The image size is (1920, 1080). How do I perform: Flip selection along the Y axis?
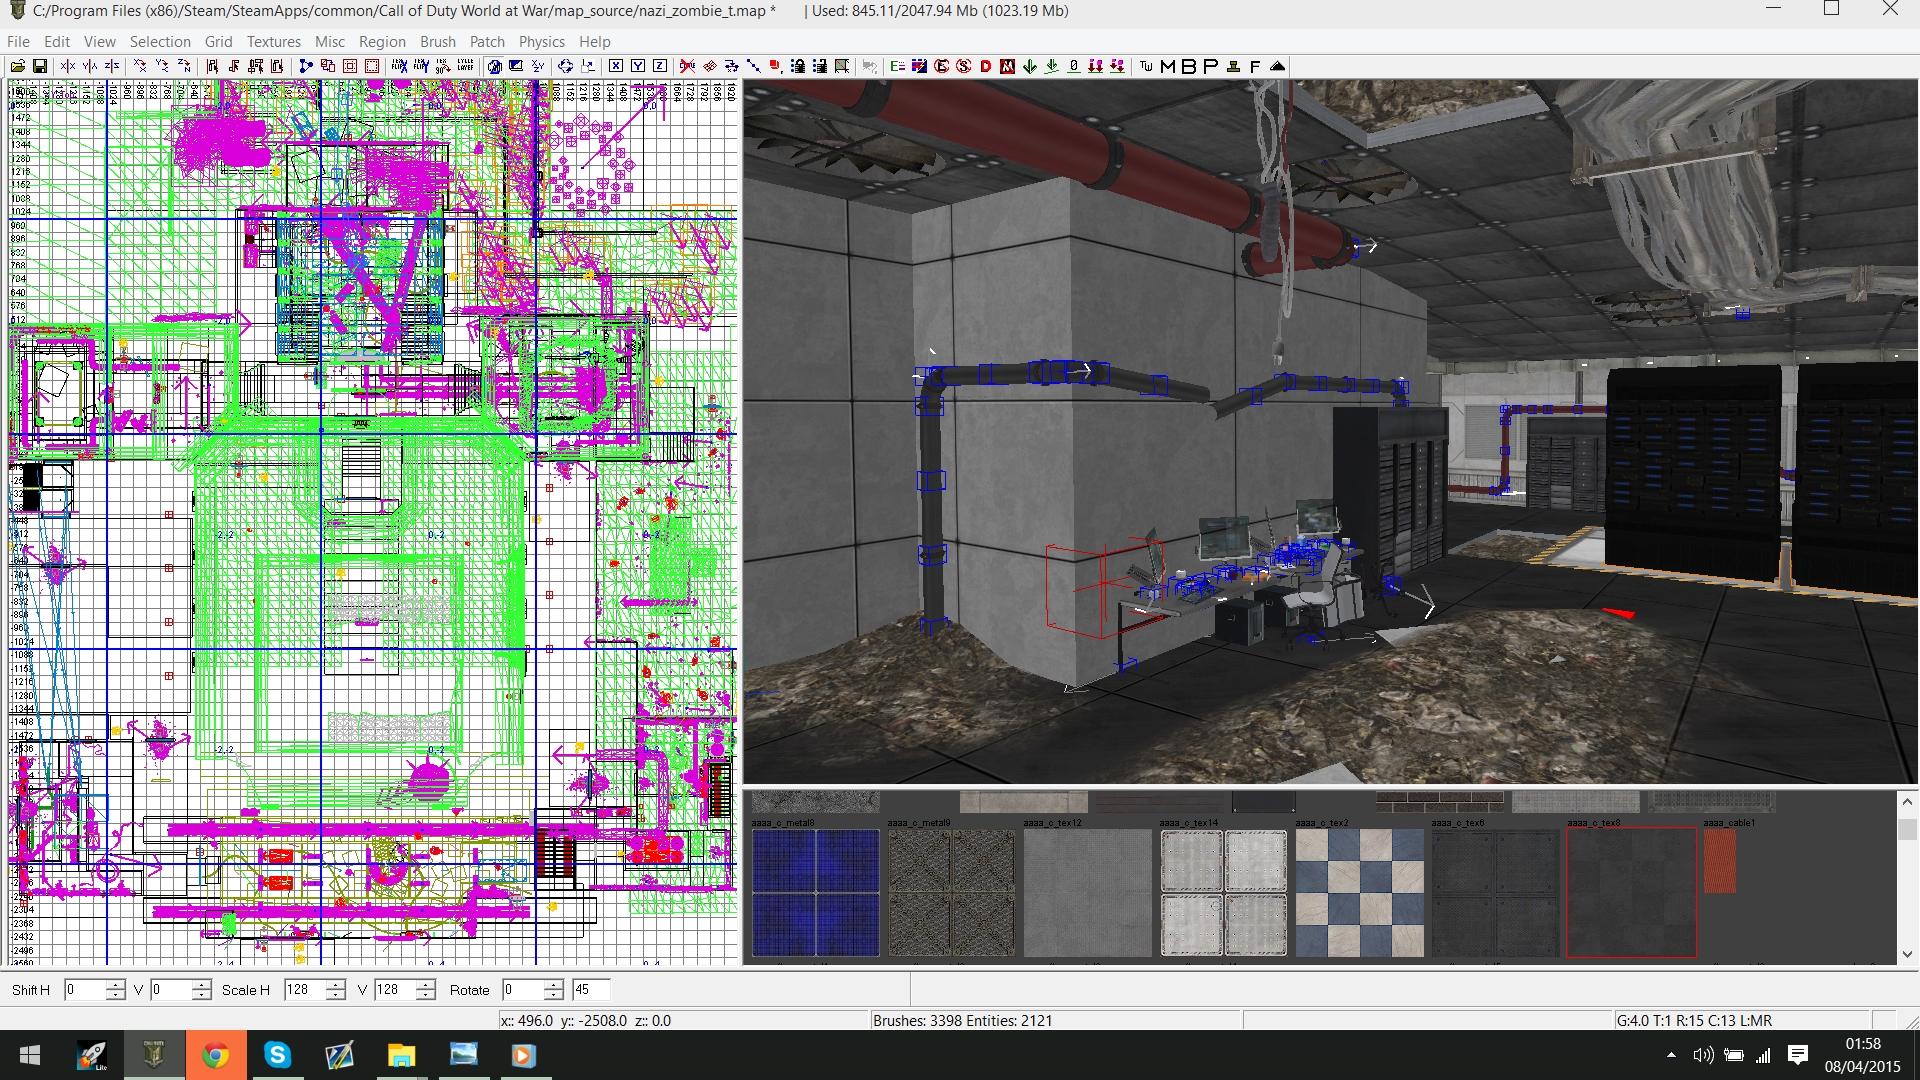click(x=90, y=66)
